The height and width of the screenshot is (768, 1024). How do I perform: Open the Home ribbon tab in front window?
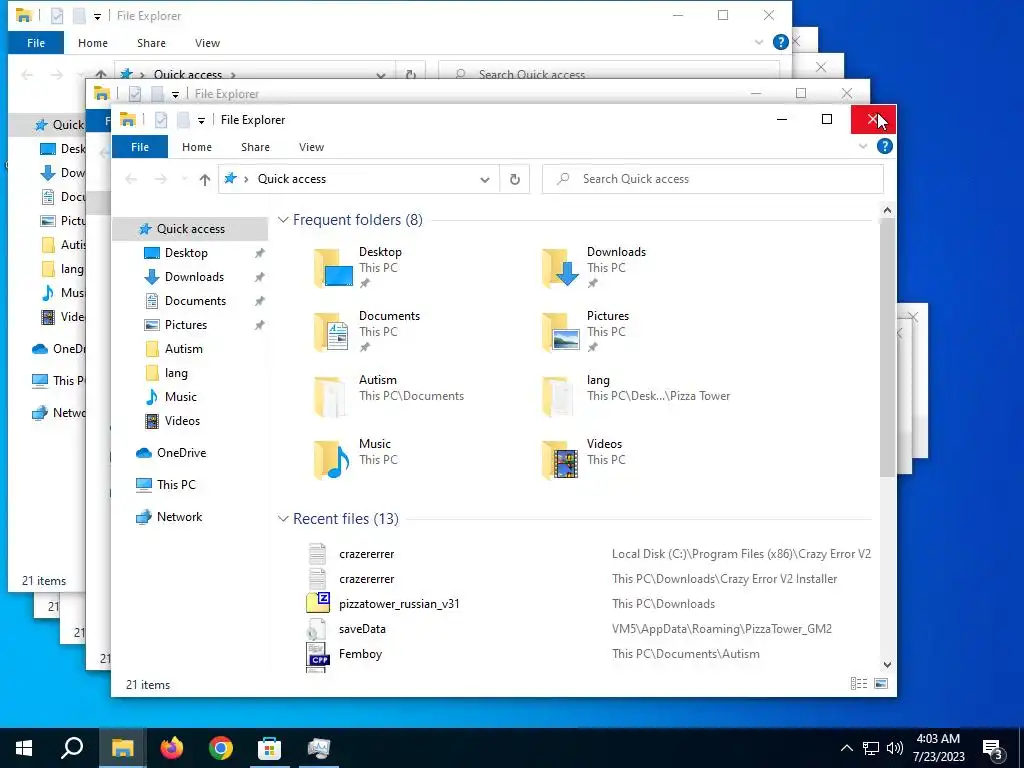(197, 147)
